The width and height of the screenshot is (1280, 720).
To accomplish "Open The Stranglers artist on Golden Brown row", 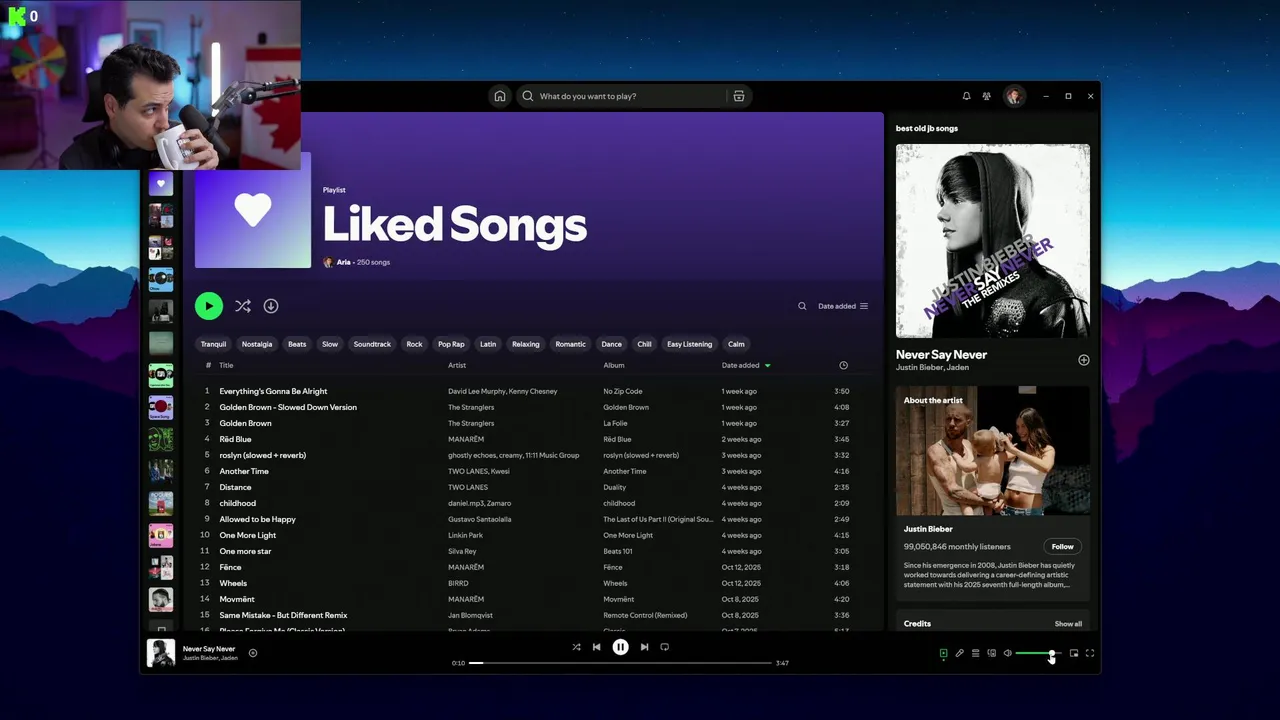I will point(471,423).
